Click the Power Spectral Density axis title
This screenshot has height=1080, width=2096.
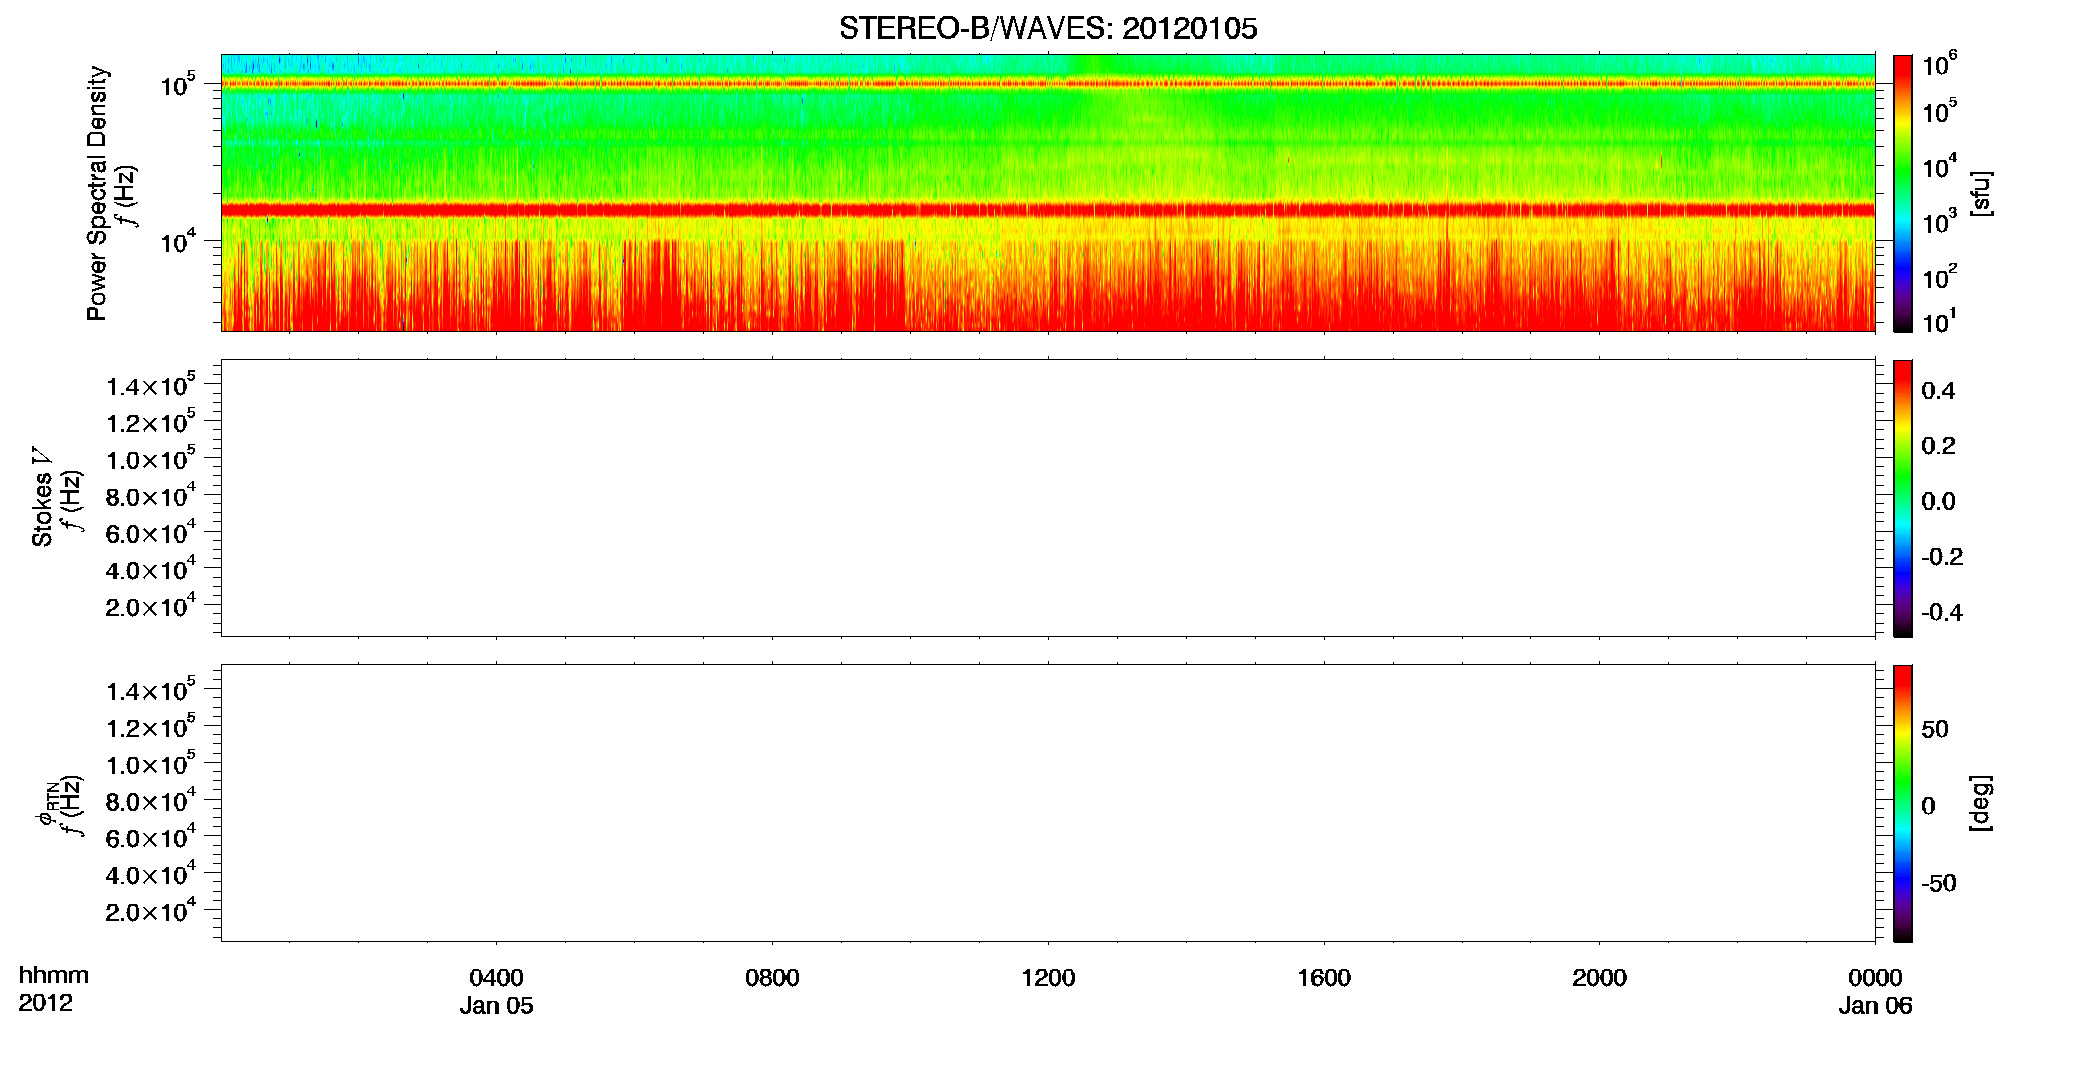click(x=97, y=193)
